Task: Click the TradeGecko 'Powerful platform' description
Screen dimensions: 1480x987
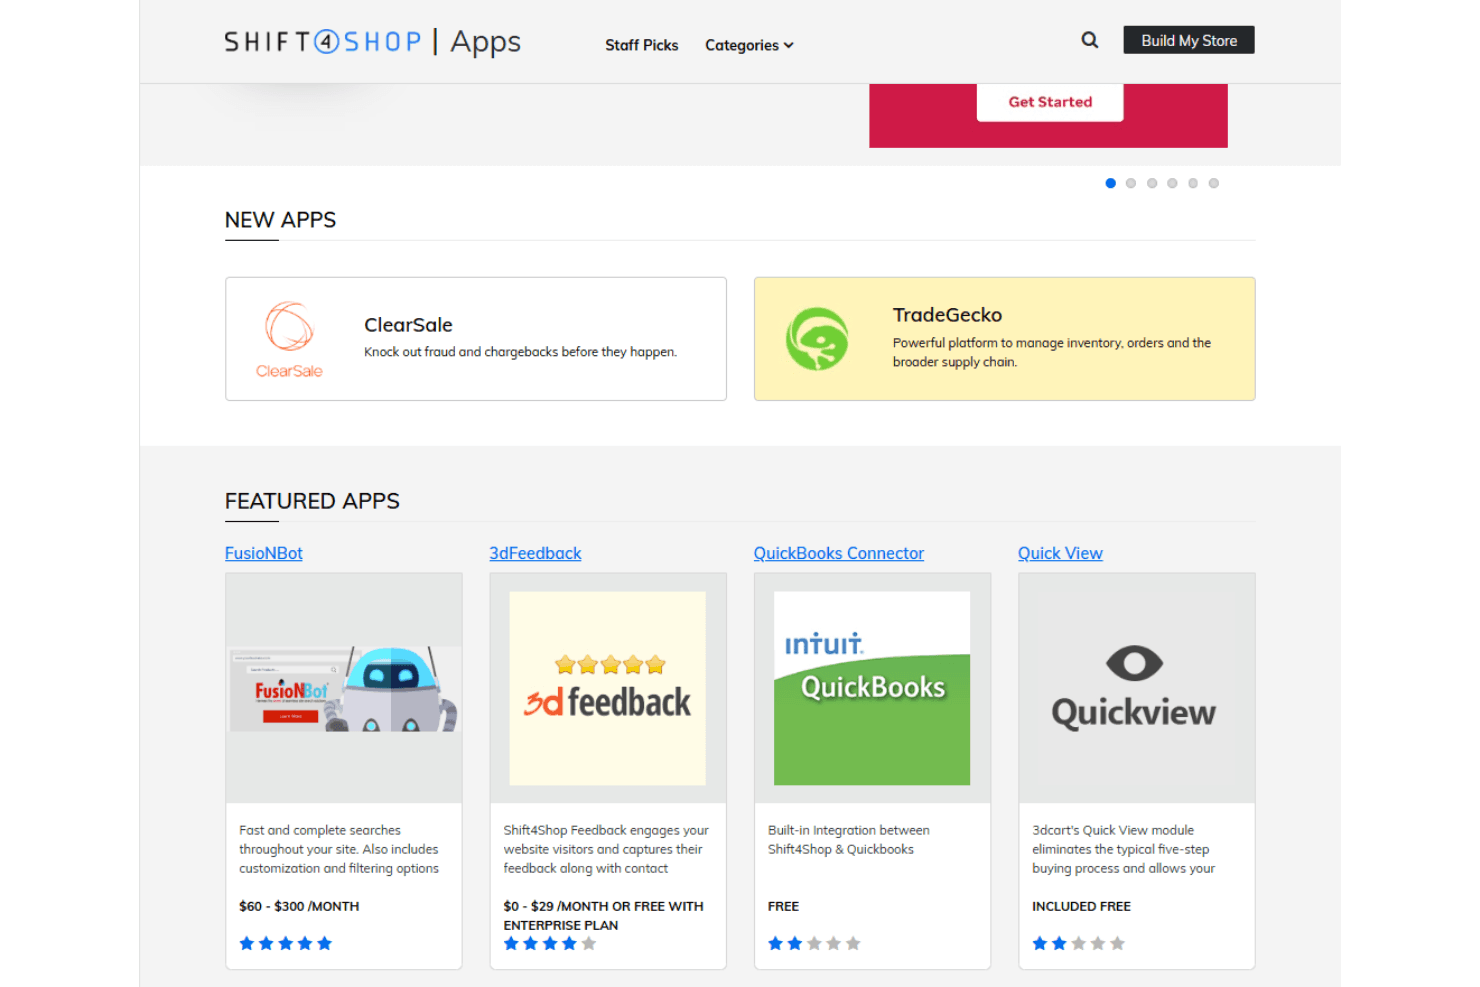Action: (1052, 352)
